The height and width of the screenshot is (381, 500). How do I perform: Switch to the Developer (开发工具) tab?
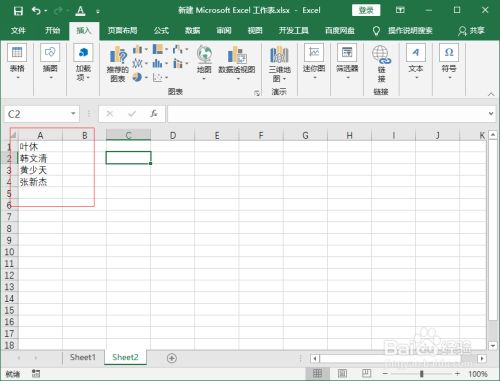[294, 31]
